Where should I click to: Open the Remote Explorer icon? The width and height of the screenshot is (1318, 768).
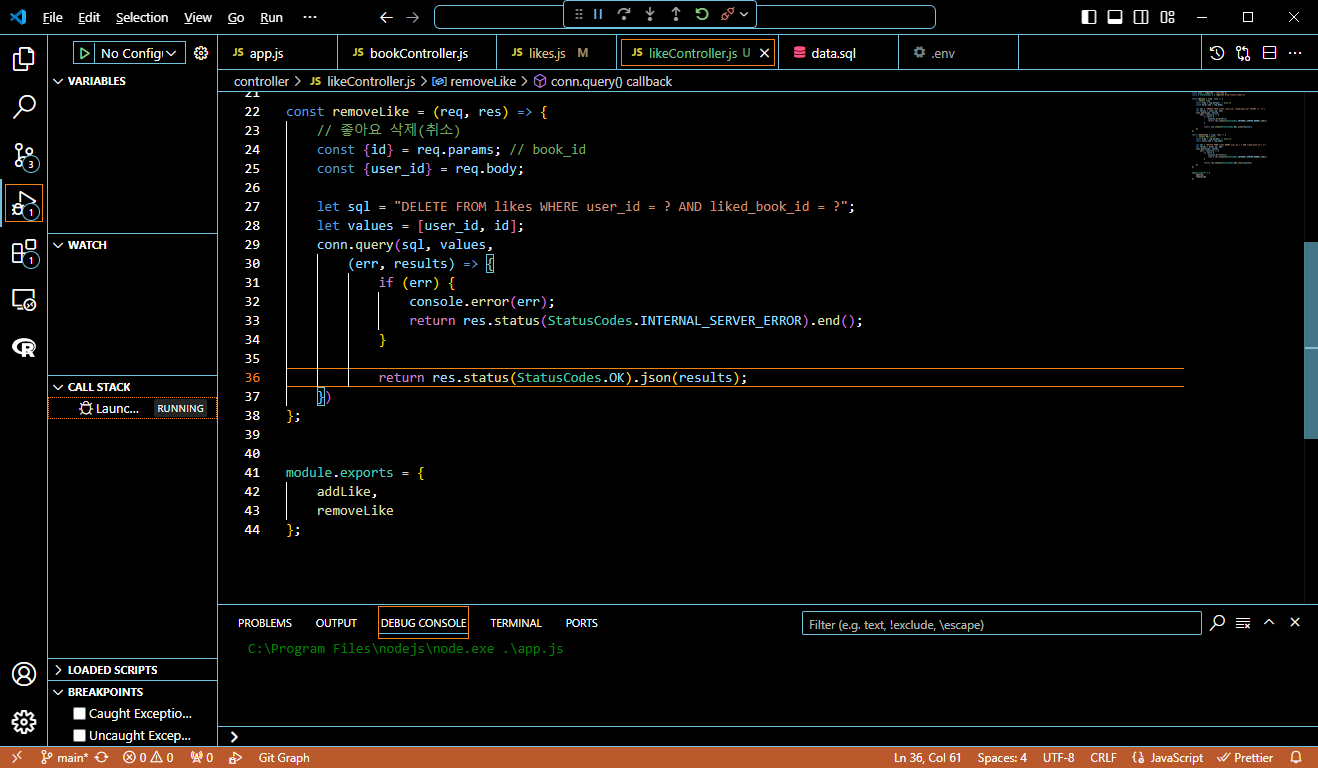tap(24, 299)
